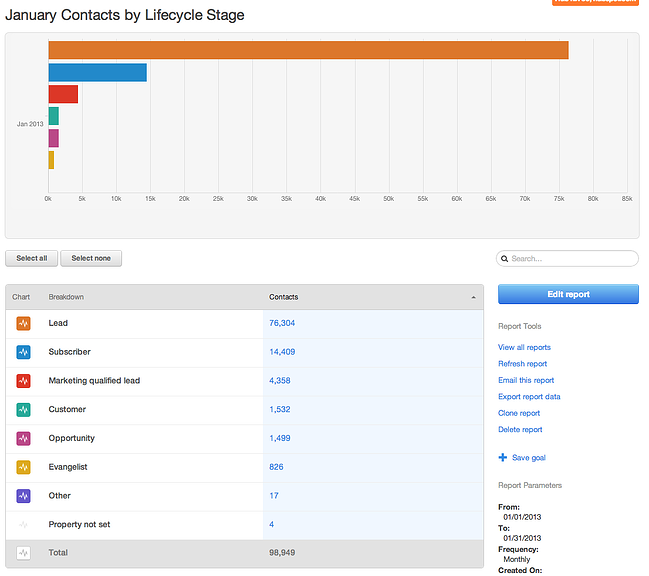
Task: Click the Customer breakdown label
Action: click(67, 410)
